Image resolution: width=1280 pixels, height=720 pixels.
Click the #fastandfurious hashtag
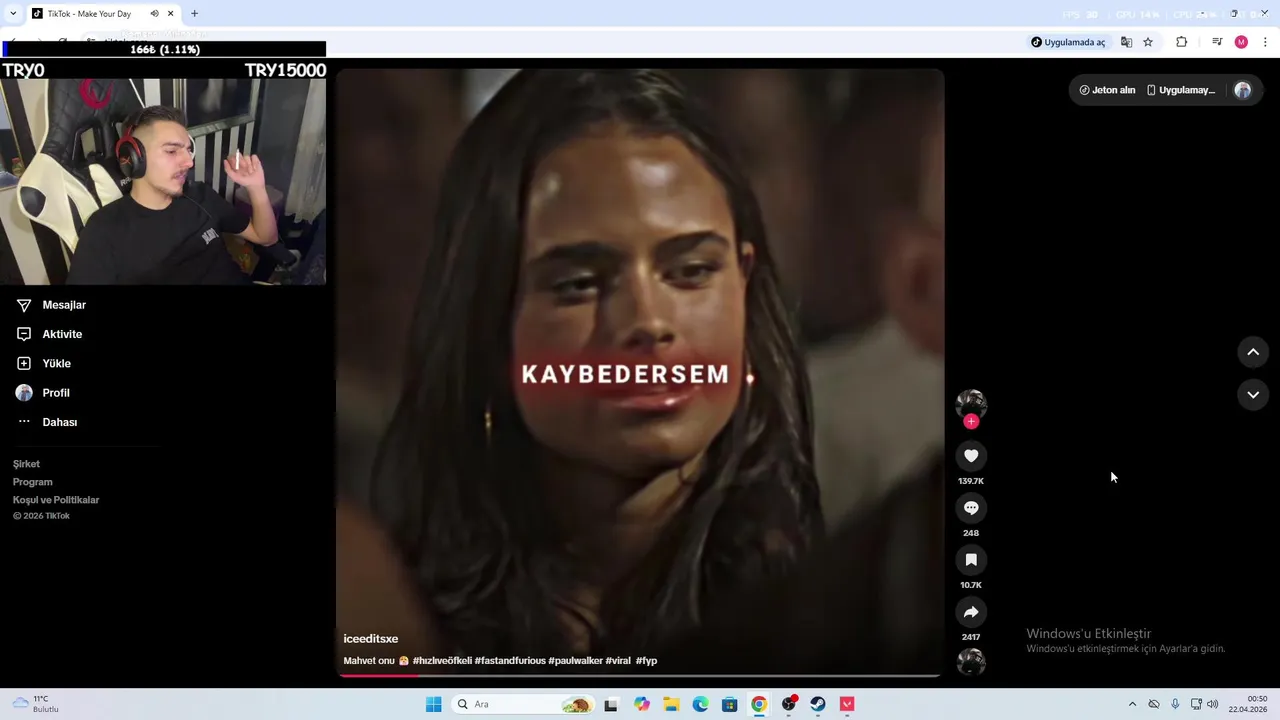pyautogui.click(x=510, y=661)
